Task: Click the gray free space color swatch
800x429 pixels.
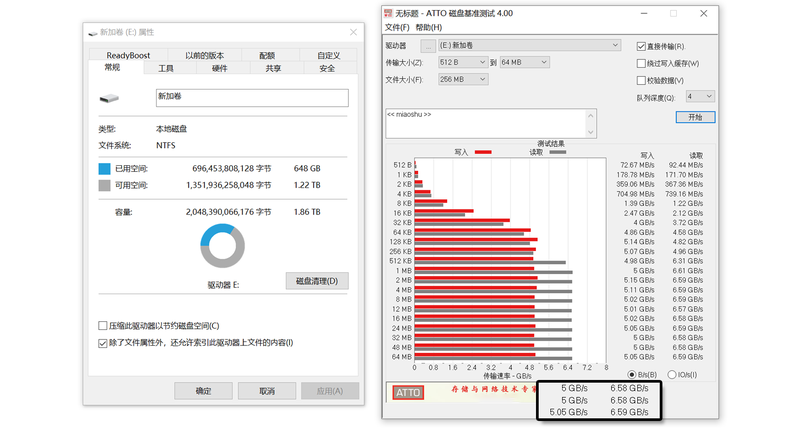Action: tap(105, 185)
